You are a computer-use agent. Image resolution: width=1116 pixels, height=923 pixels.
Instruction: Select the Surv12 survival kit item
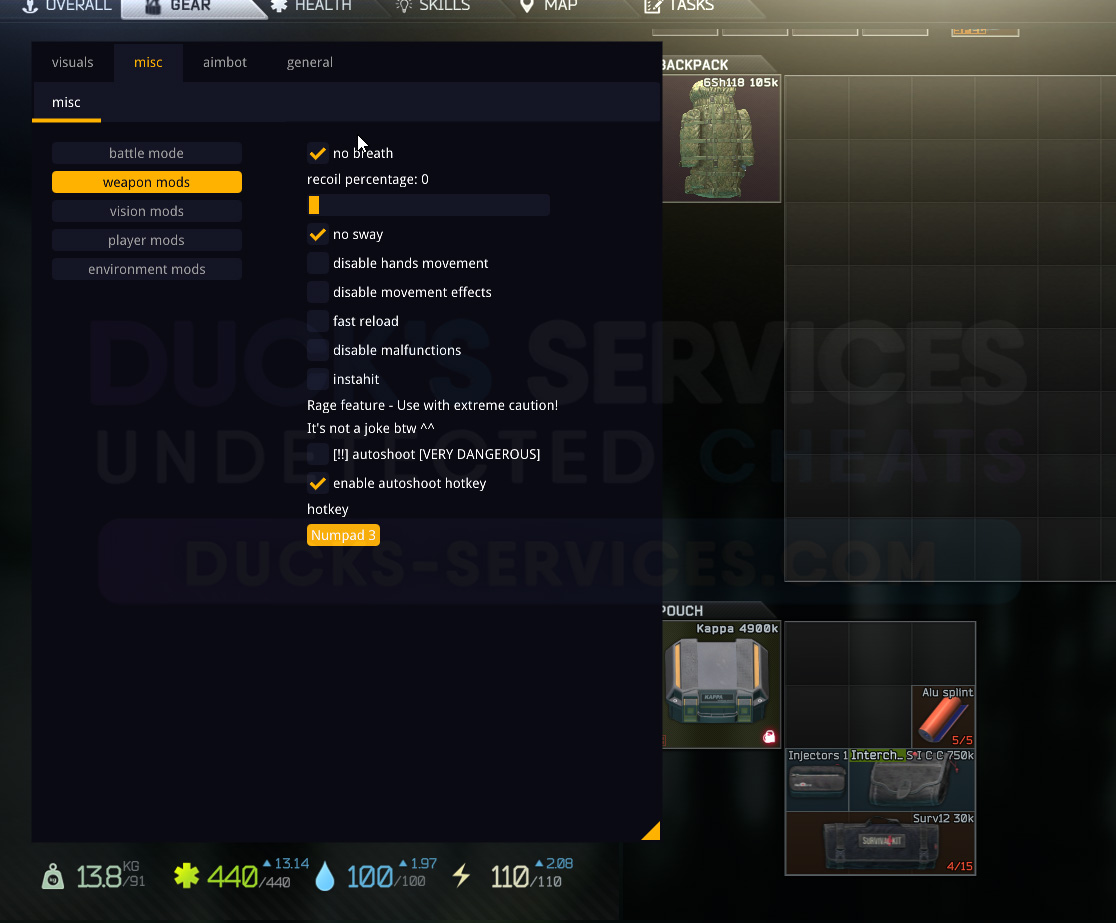[880, 843]
